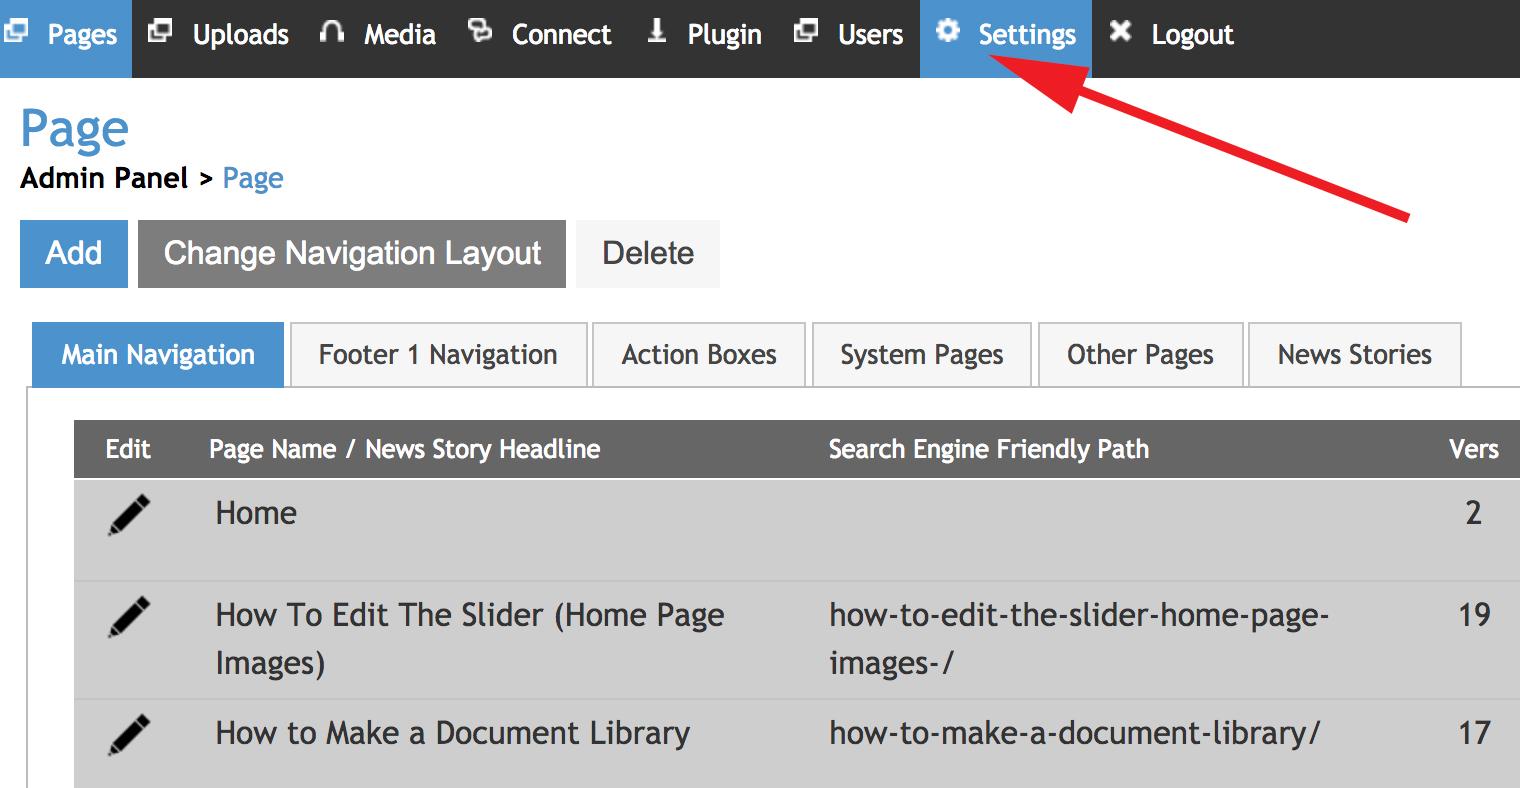This screenshot has height=788, width=1520.
Task: Switch to the Footer 1 Navigation tab
Action: tap(438, 355)
